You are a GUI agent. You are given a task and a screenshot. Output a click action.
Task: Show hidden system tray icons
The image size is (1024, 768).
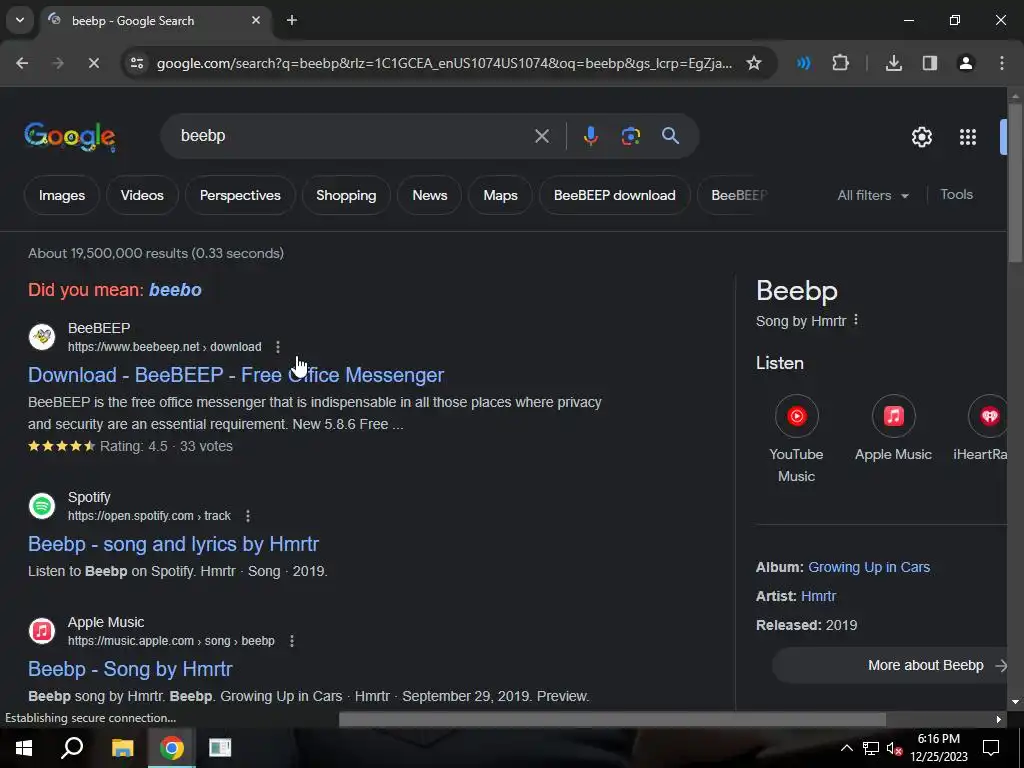[x=846, y=748]
